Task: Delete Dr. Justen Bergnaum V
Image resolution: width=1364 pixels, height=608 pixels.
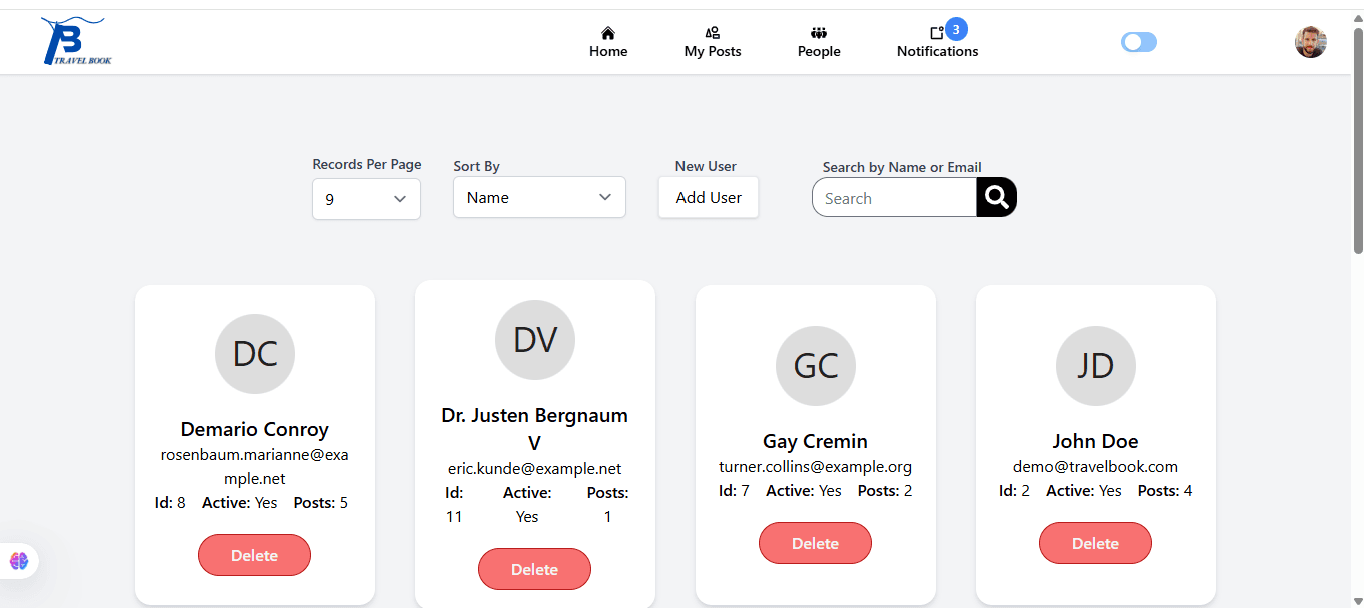Action: pyautogui.click(x=534, y=569)
